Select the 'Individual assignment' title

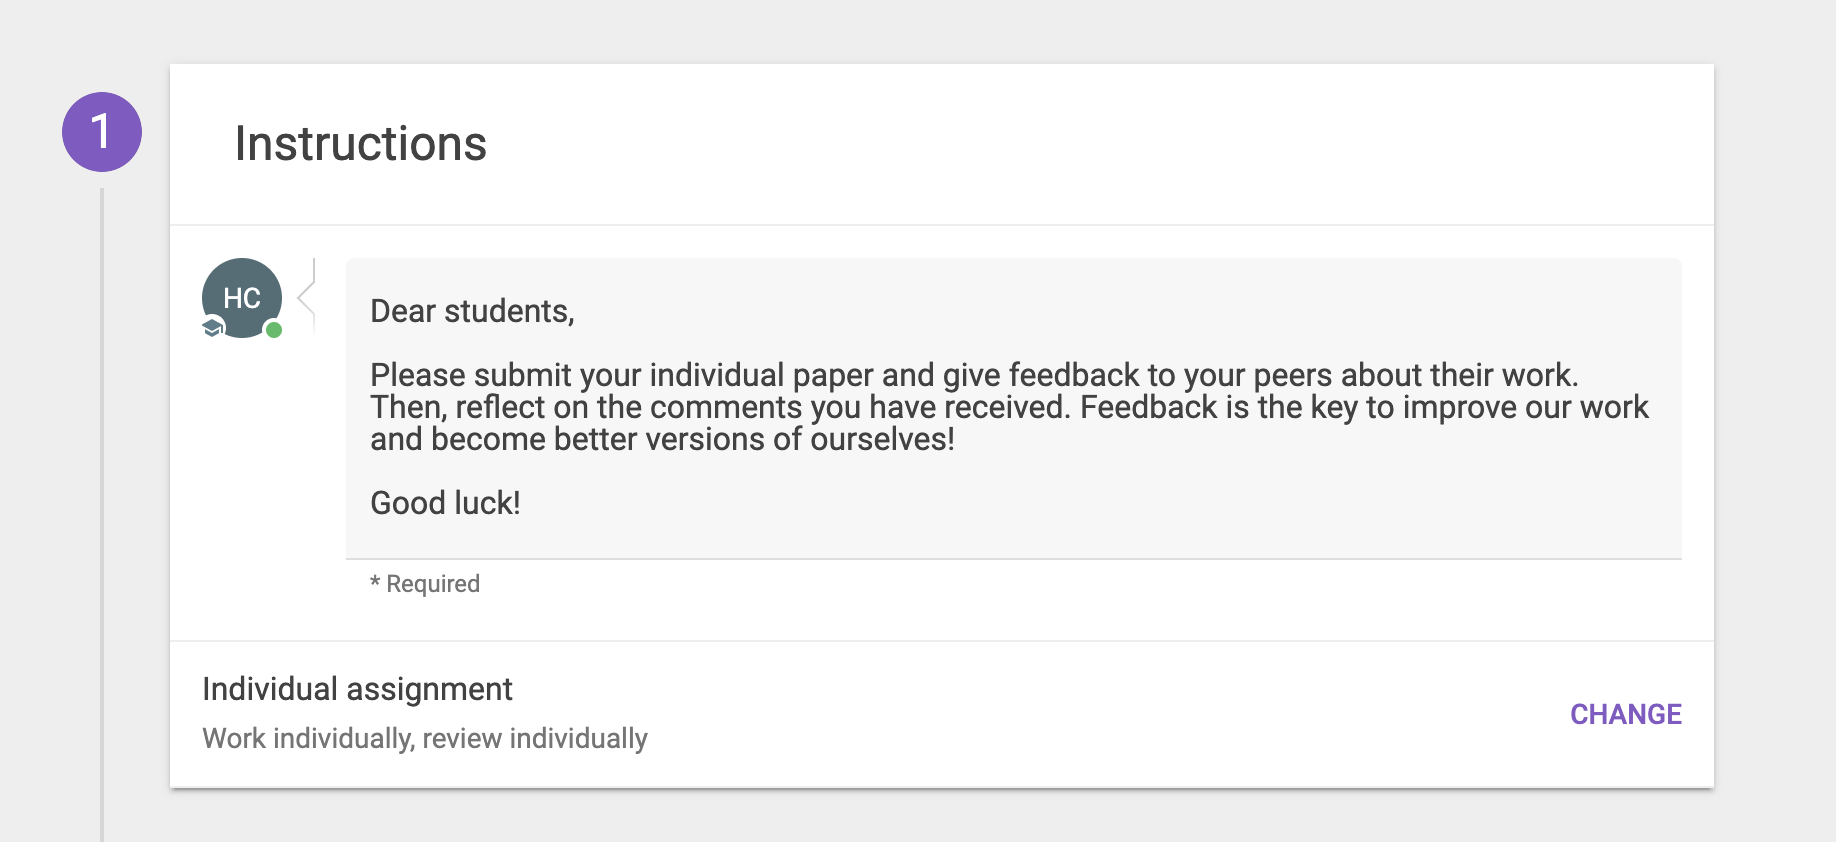point(357,689)
